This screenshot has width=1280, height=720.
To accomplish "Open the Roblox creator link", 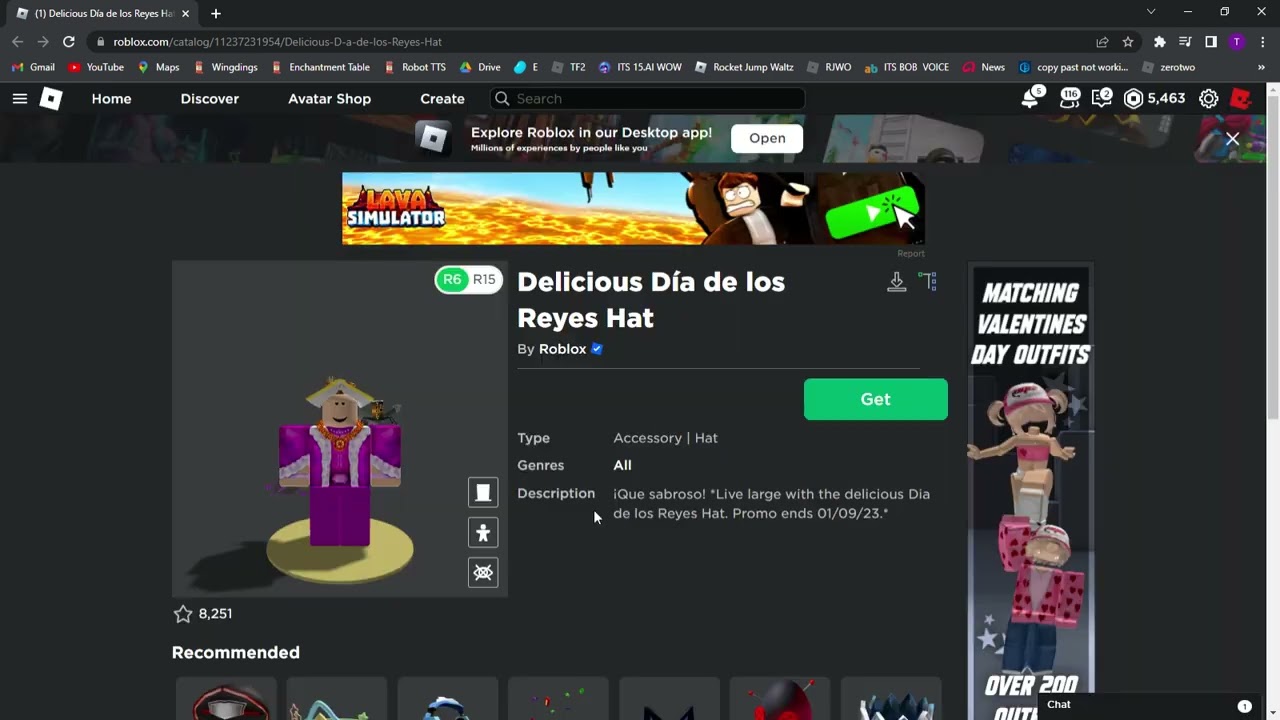I will [562, 349].
